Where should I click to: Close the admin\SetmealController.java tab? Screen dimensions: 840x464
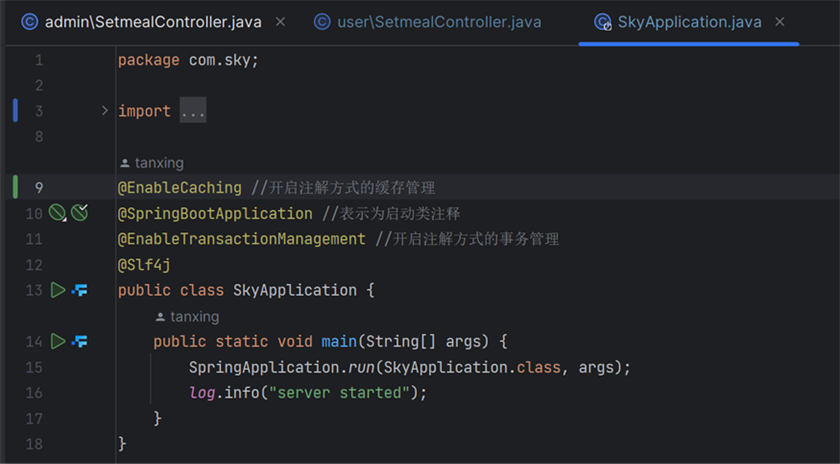(x=280, y=22)
